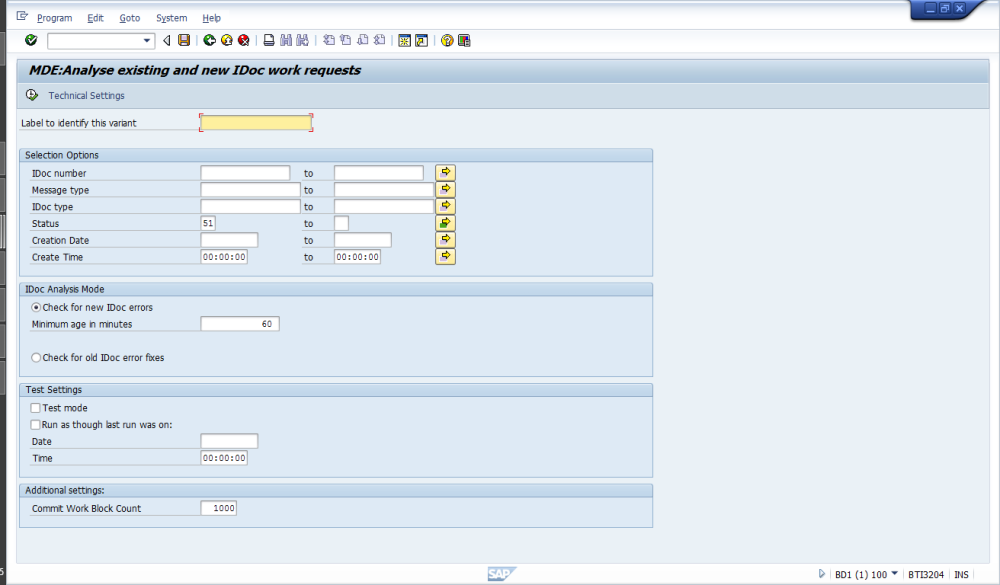Open the Goto menu
This screenshot has height=585, width=1000.
129,18
